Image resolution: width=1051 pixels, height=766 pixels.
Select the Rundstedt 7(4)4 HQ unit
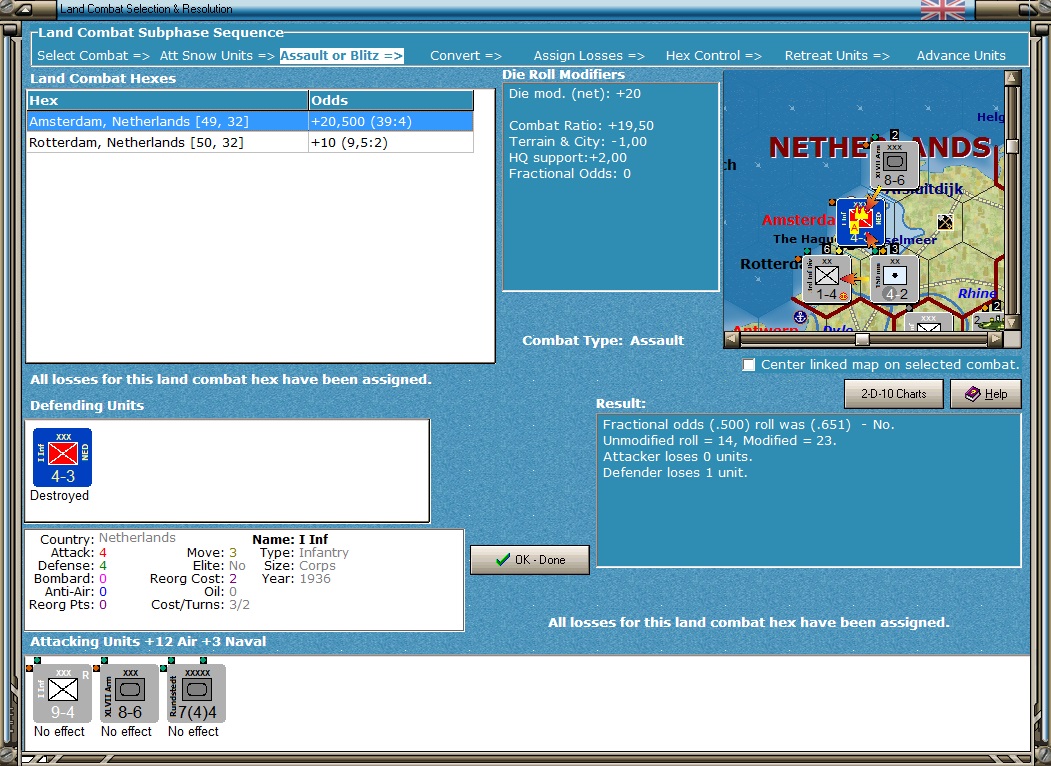click(196, 693)
